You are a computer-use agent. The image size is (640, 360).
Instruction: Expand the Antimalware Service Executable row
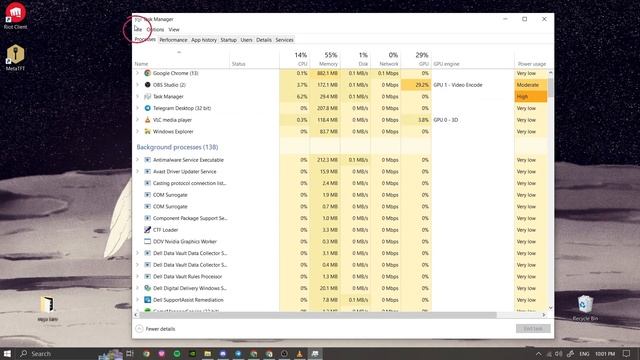pos(138,160)
